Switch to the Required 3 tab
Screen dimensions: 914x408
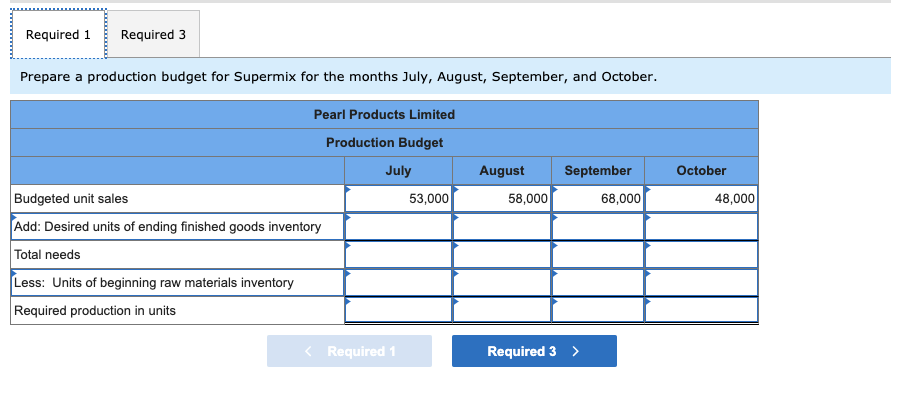pos(153,34)
